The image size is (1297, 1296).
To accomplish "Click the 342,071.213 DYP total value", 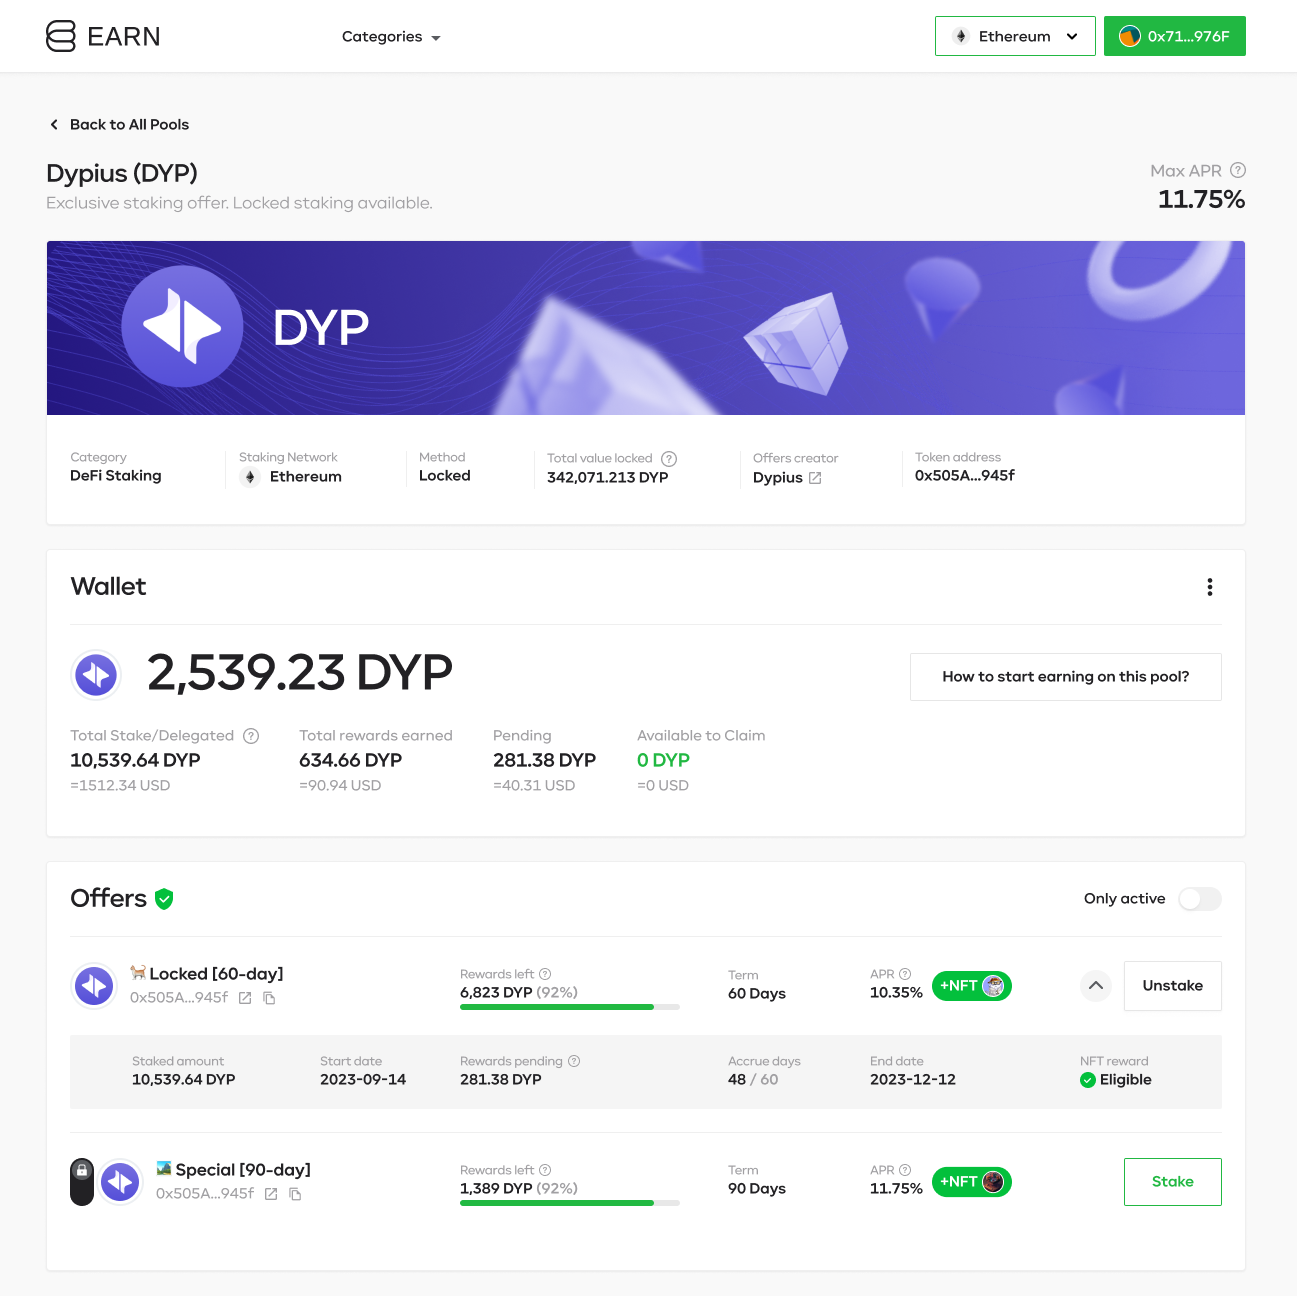I will click(x=608, y=478).
